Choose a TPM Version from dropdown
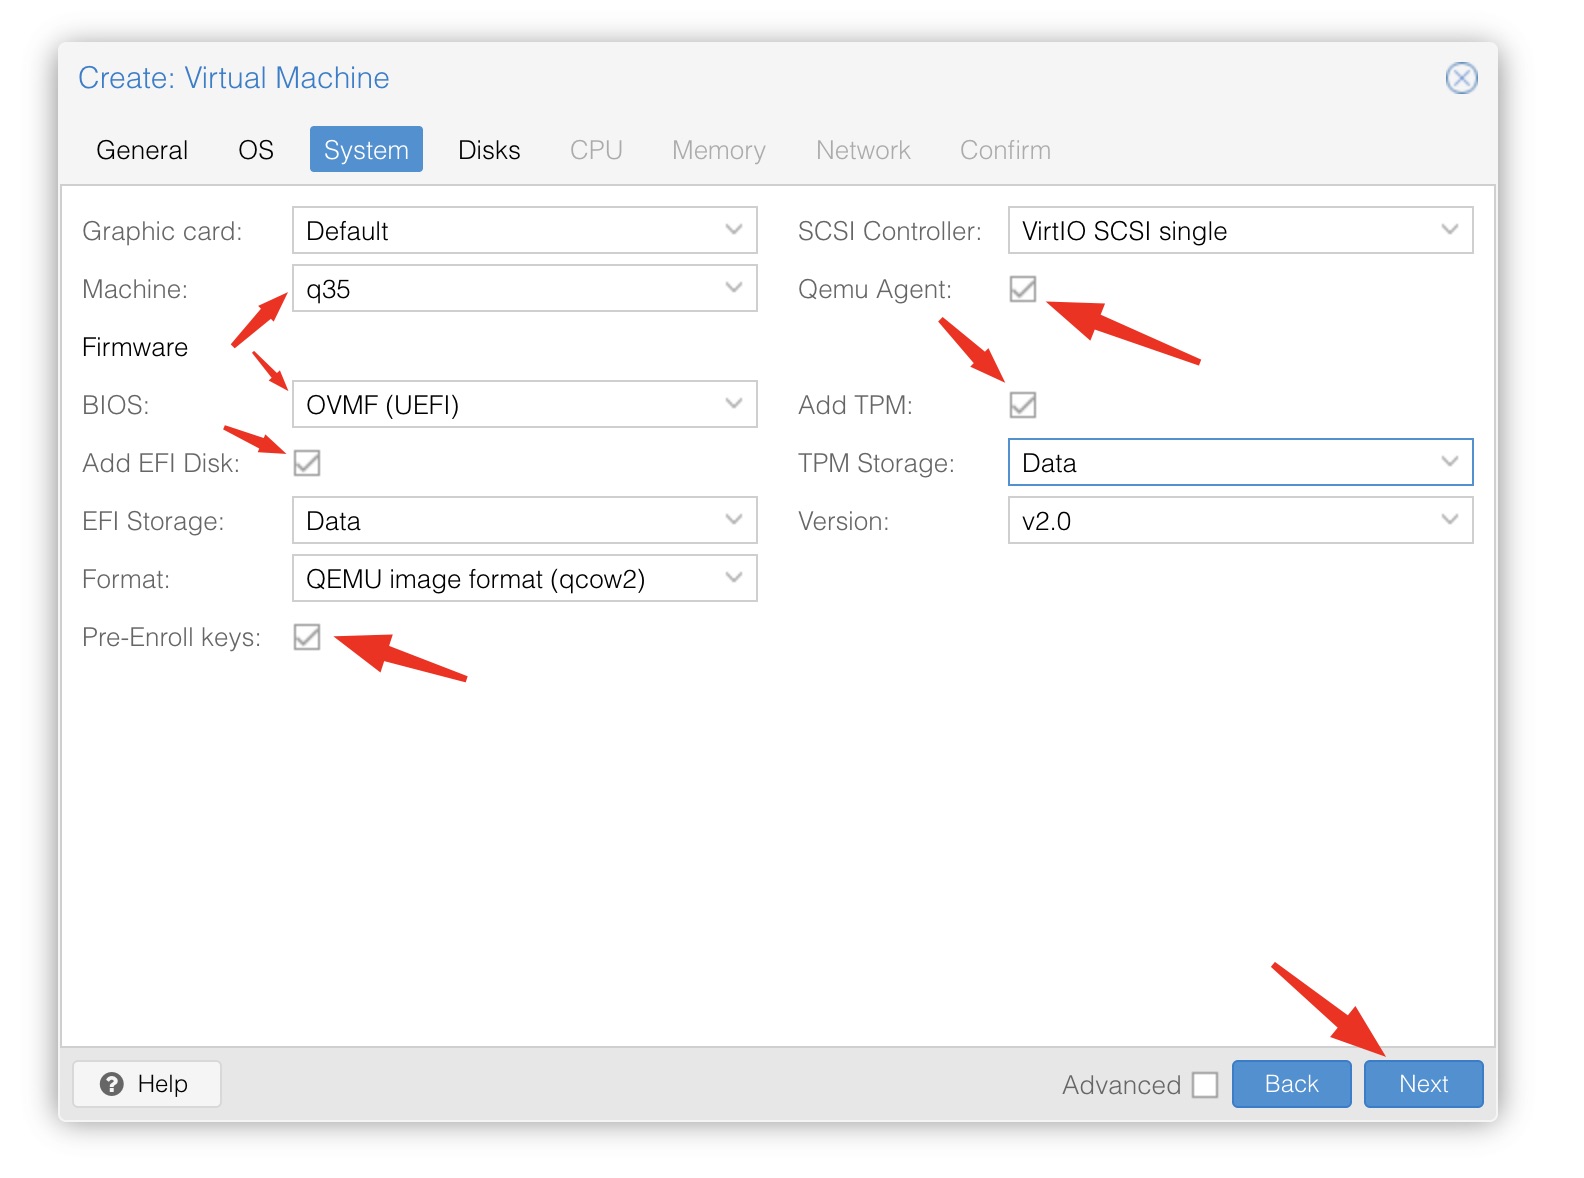This screenshot has width=1584, height=1178. [1240, 521]
